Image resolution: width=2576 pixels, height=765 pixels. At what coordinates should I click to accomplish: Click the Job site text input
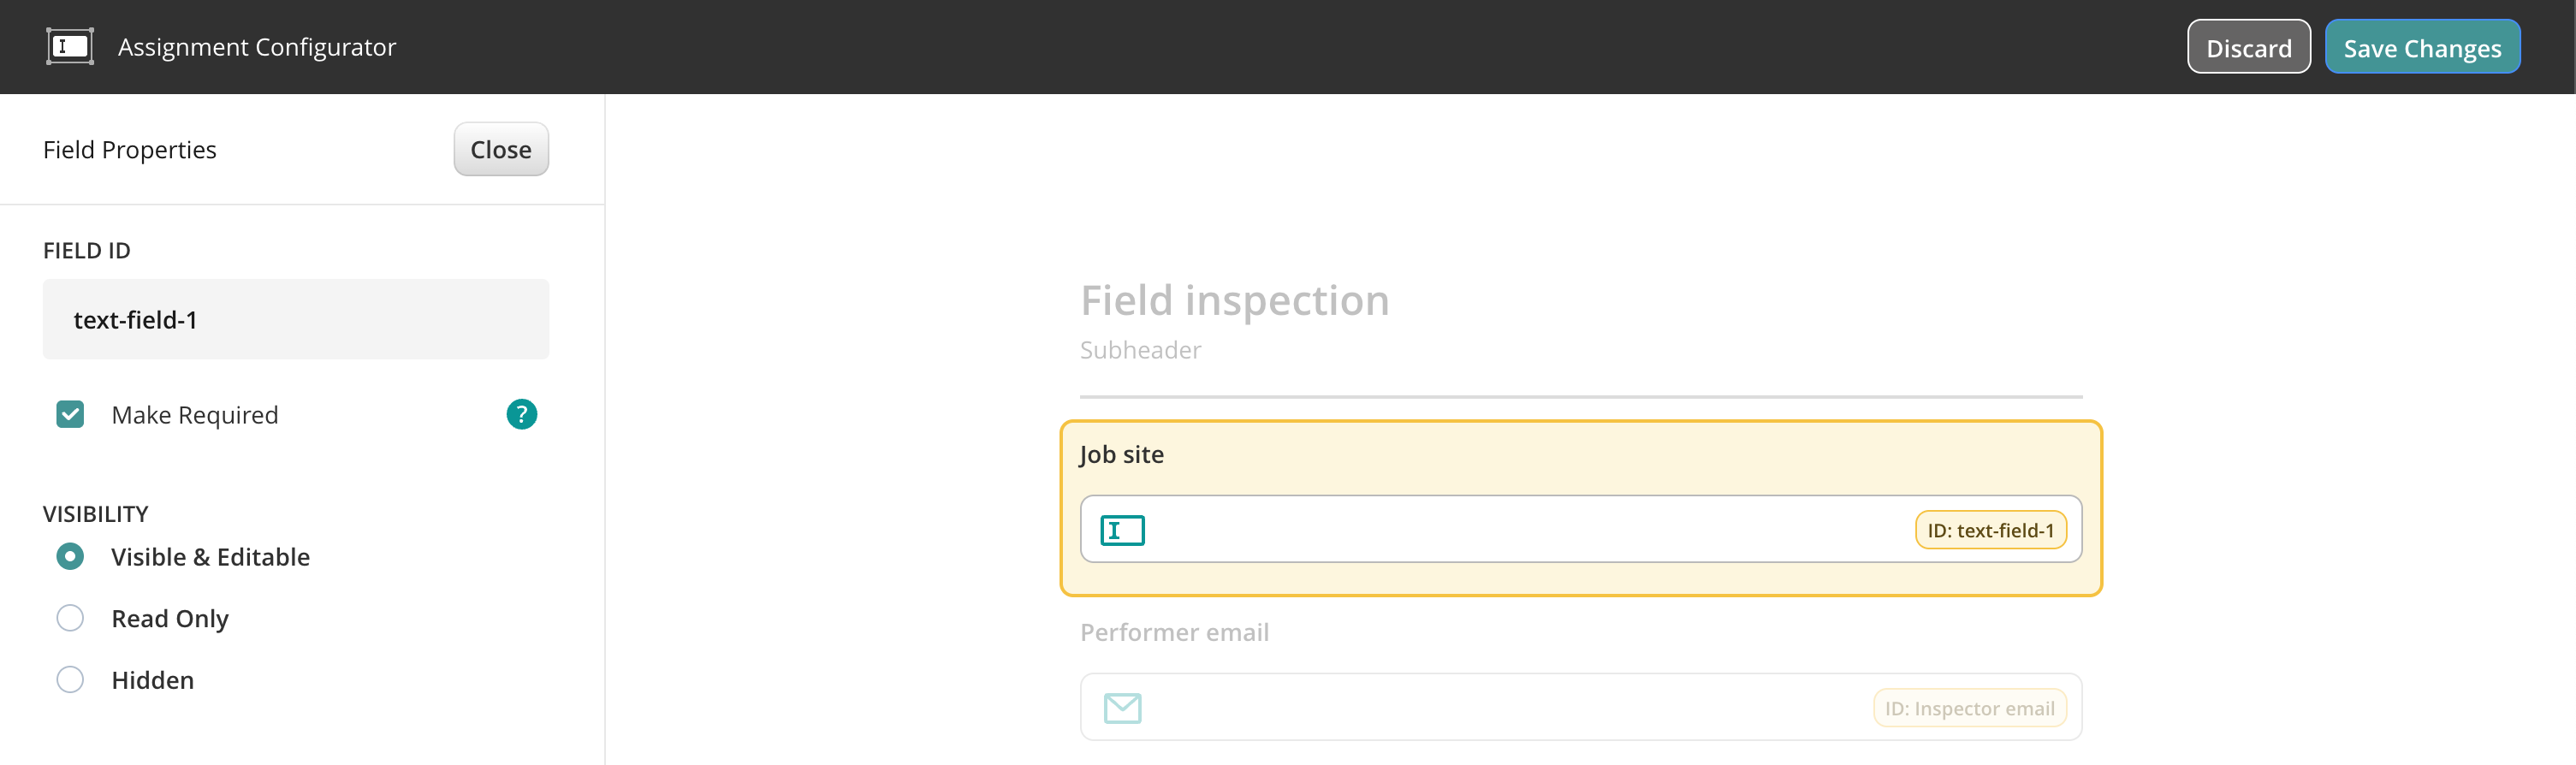pyautogui.click(x=1520, y=530)
